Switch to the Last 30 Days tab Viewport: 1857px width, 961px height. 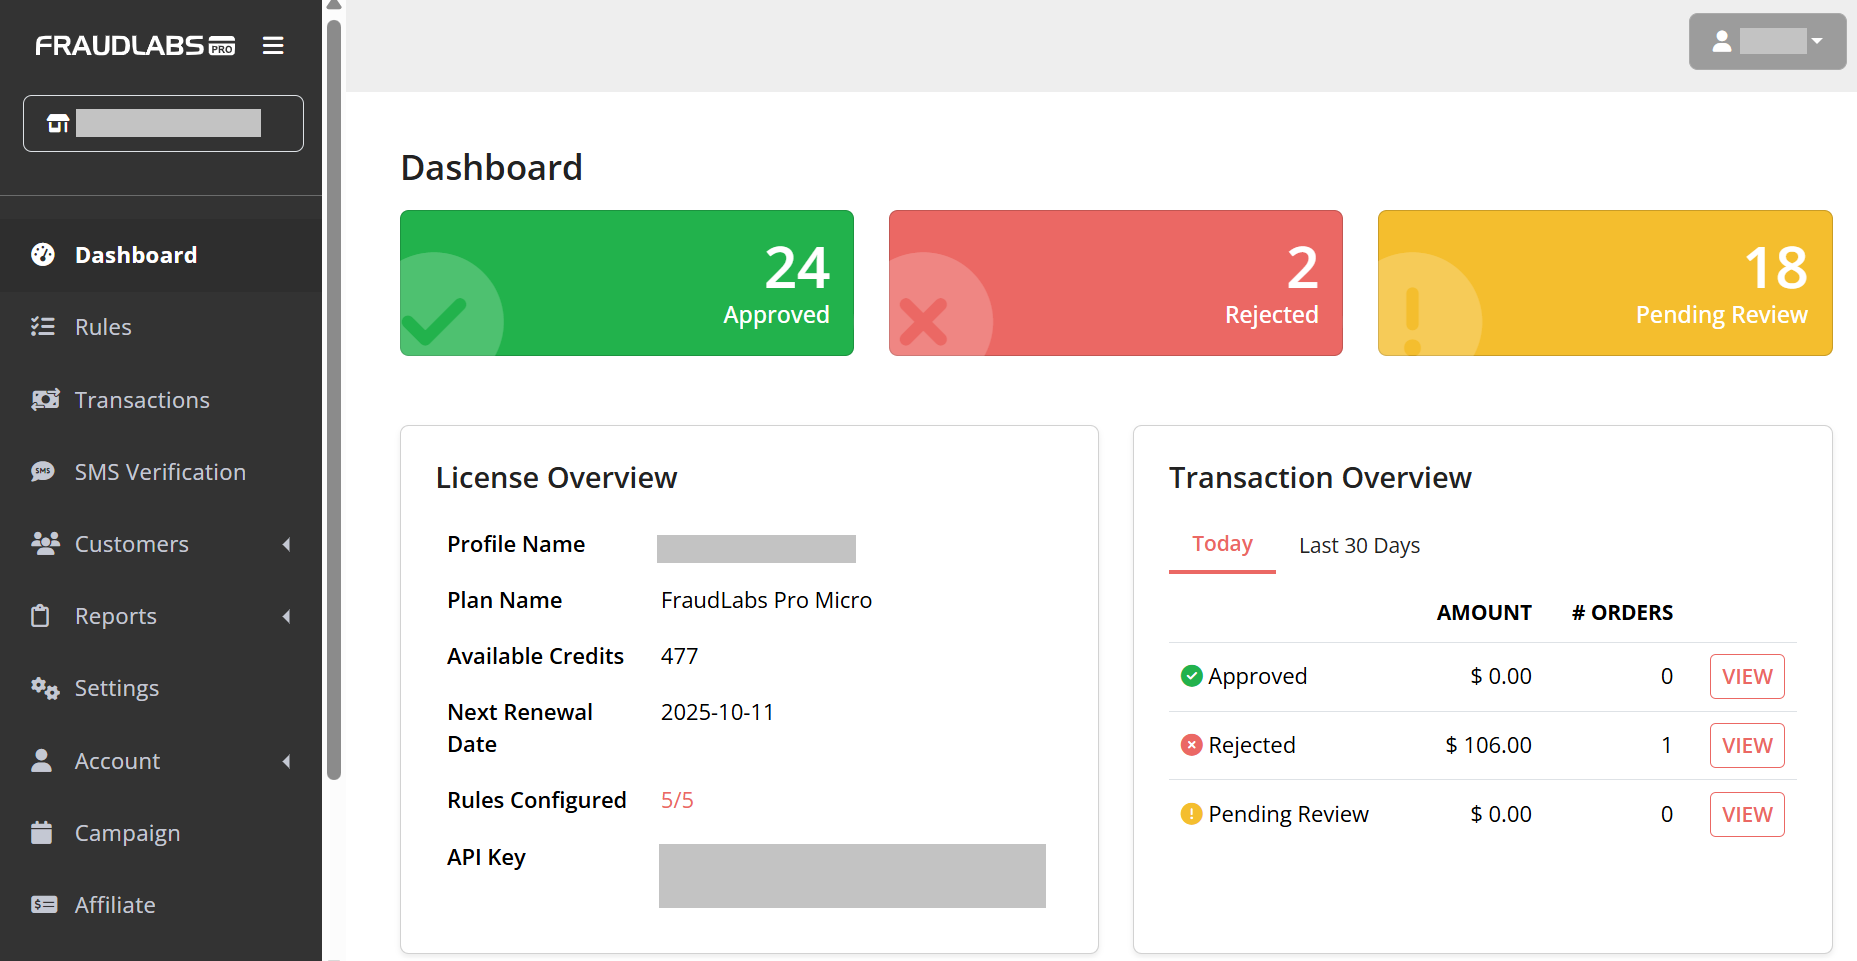tap(1359, 546)
